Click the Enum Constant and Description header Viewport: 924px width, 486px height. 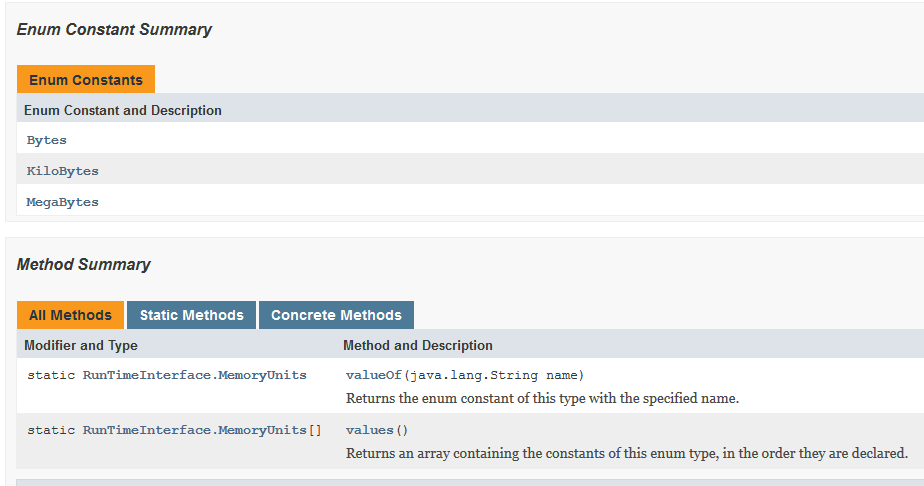tap(123, 110)
